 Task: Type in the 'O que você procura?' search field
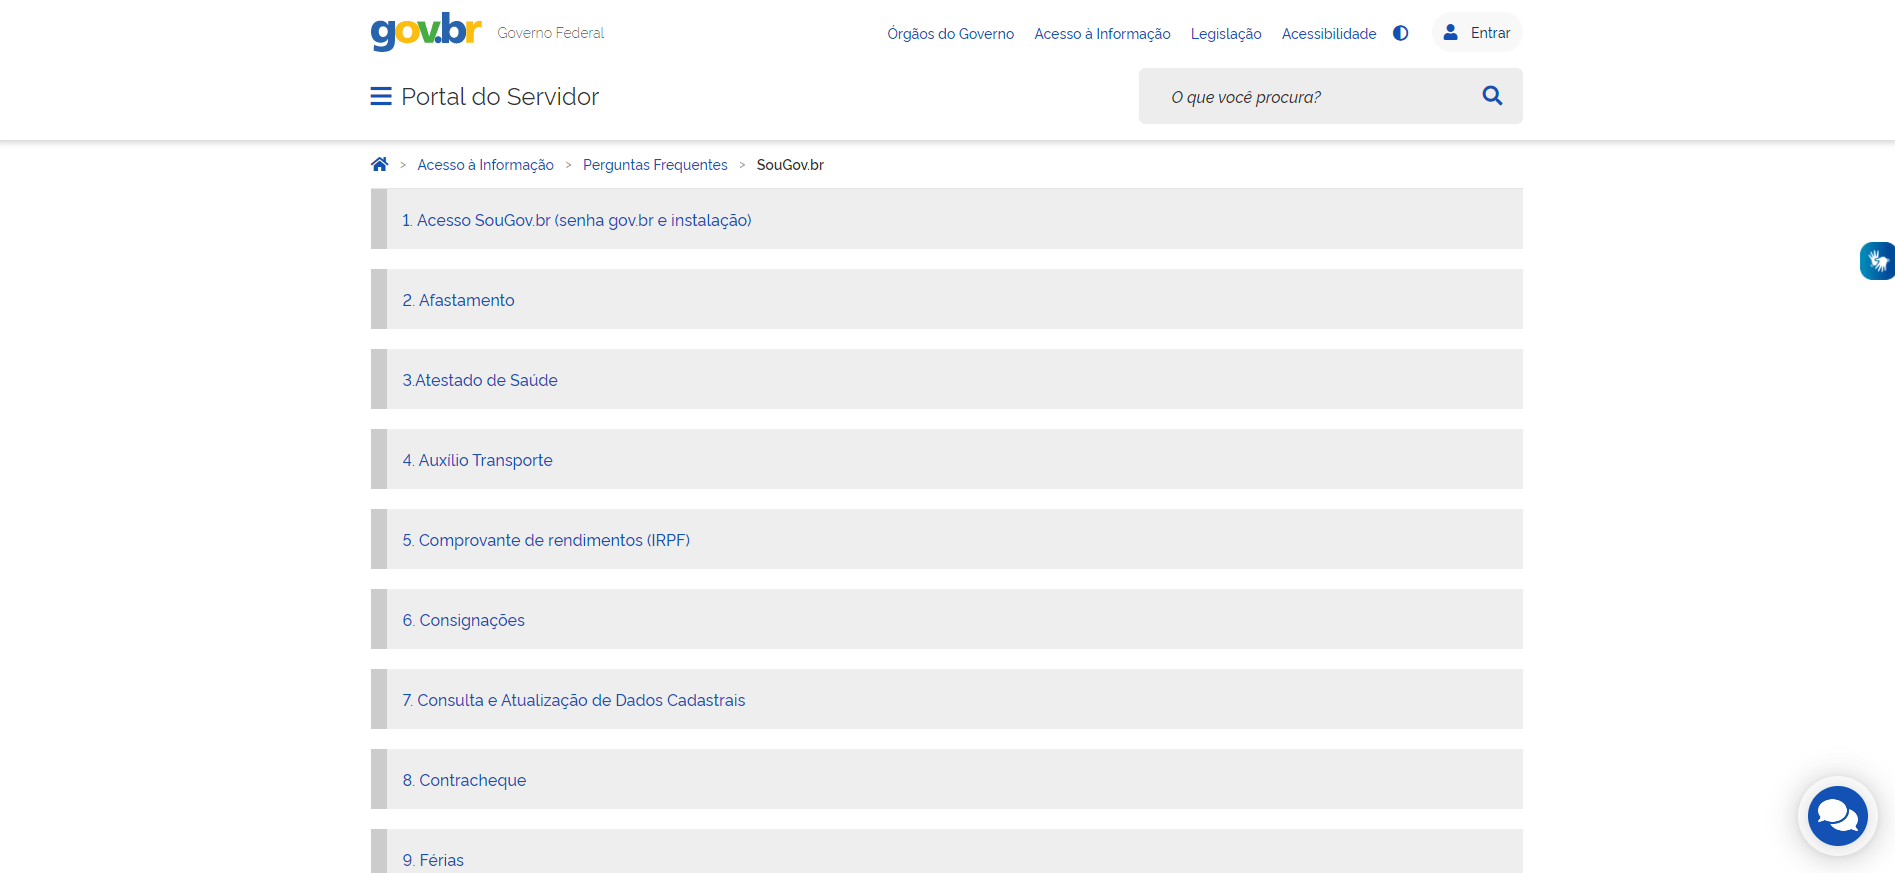click(x=1310, y=97)
